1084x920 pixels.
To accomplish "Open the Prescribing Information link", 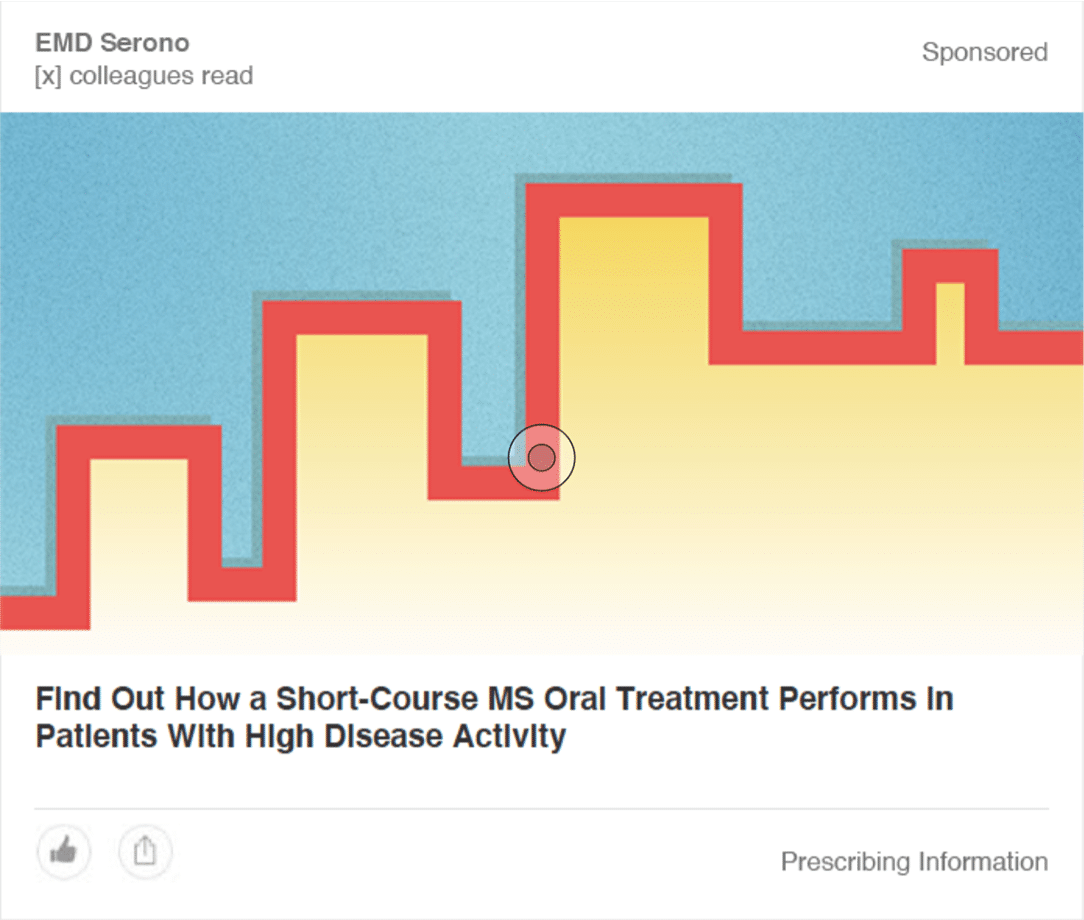I will pos(914,861).
